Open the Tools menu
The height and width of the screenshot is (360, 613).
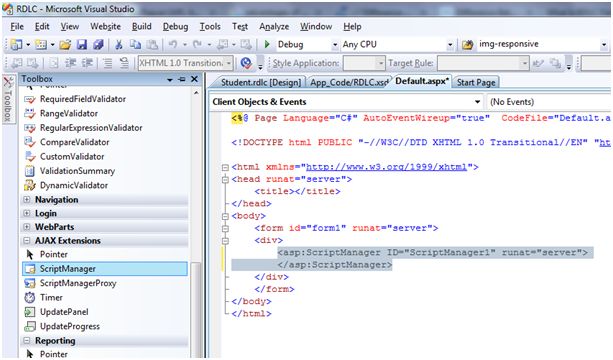(210, 27)
